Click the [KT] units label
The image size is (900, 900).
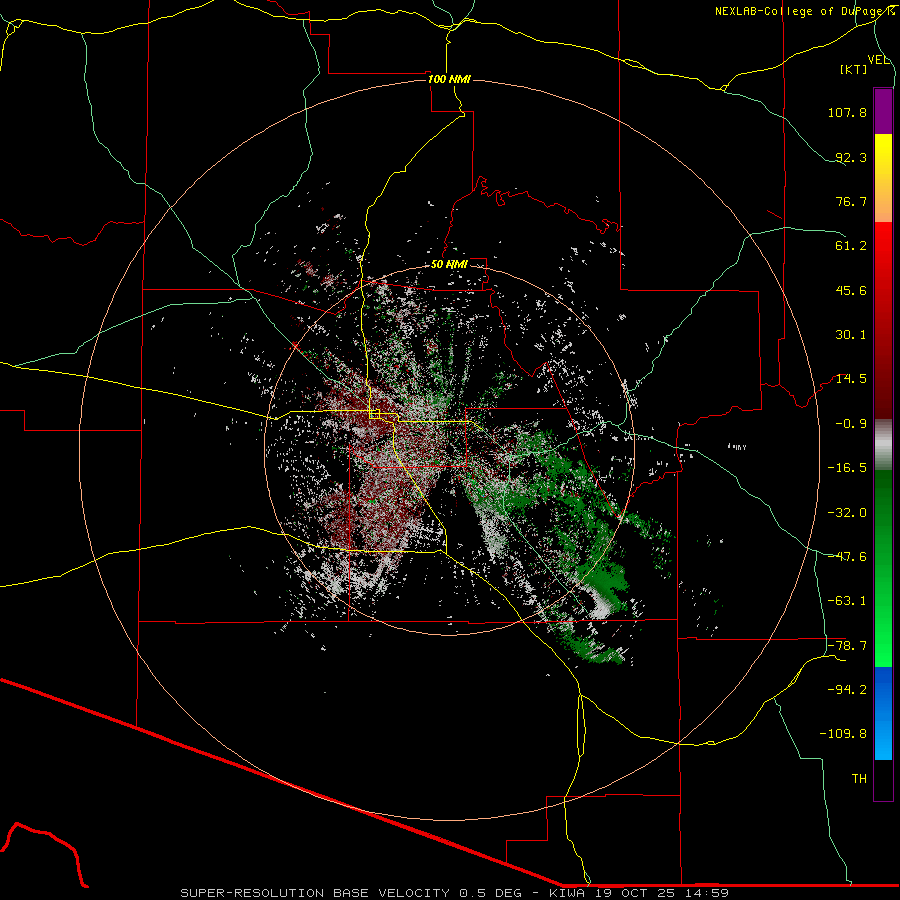(854, 69)
